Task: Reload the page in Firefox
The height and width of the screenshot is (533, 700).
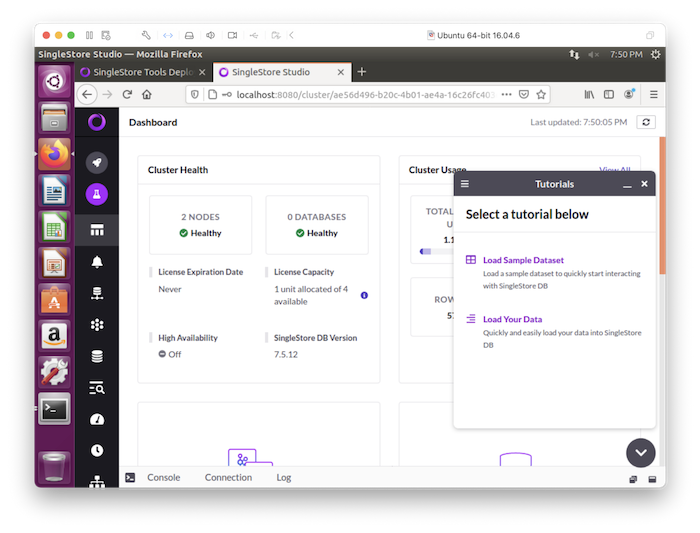Action: [127, 95]
